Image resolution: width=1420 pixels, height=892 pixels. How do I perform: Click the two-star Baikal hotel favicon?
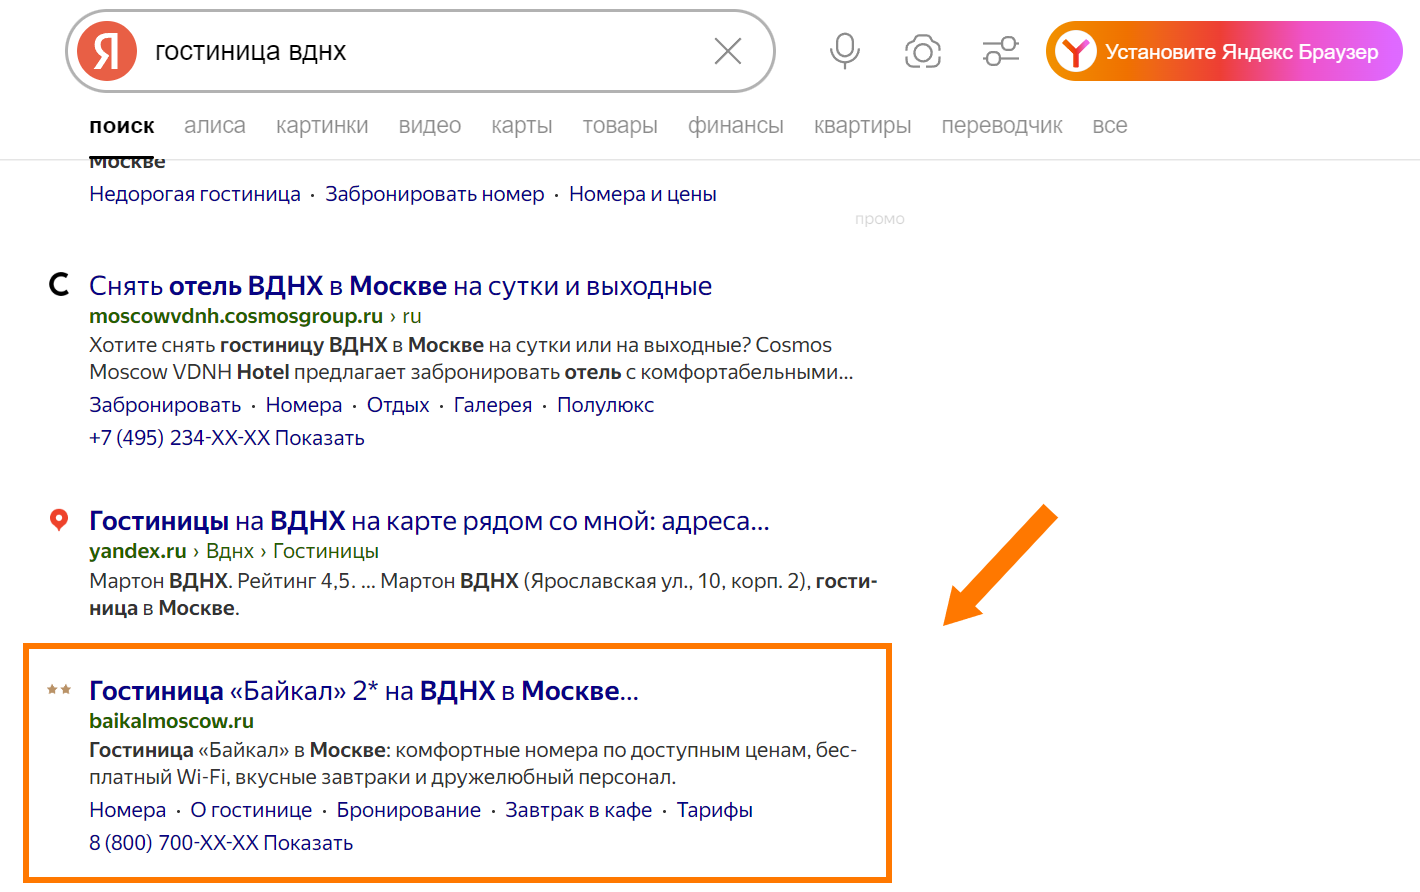pos(59,690)
